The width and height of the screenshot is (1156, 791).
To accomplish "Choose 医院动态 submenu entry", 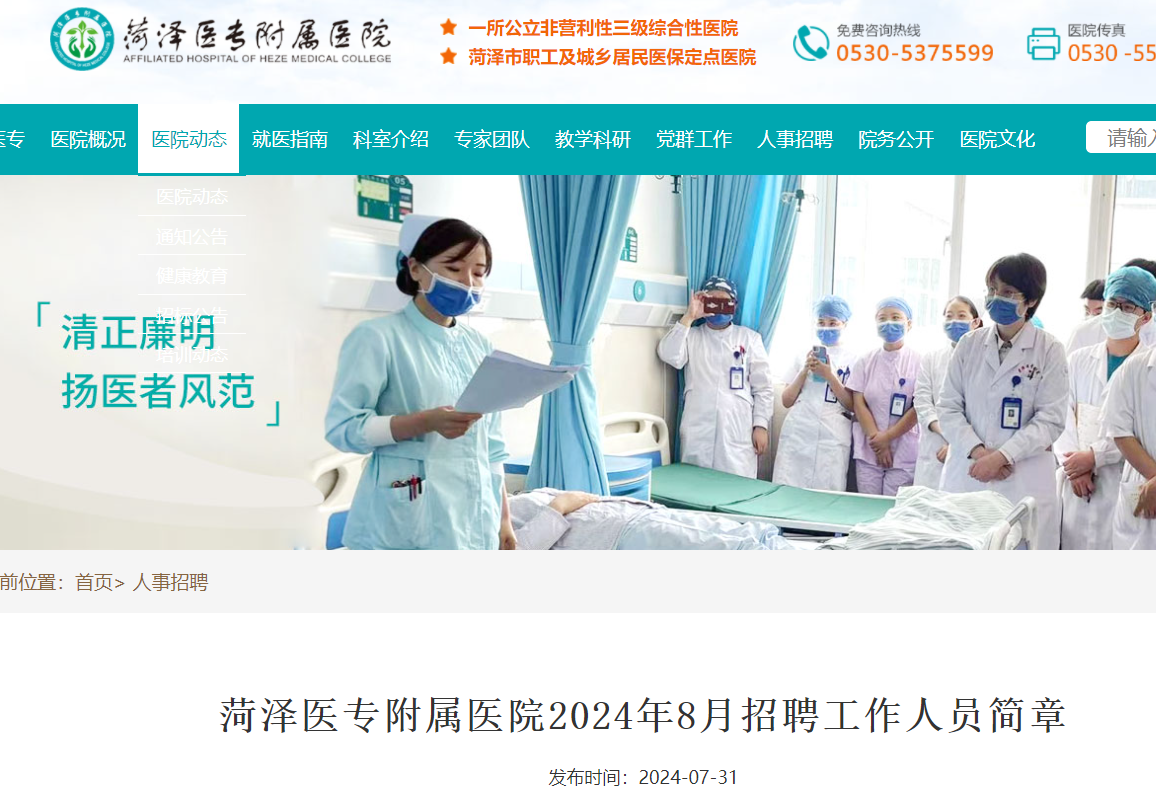I will pyautogui.click(x=192, y=197).
